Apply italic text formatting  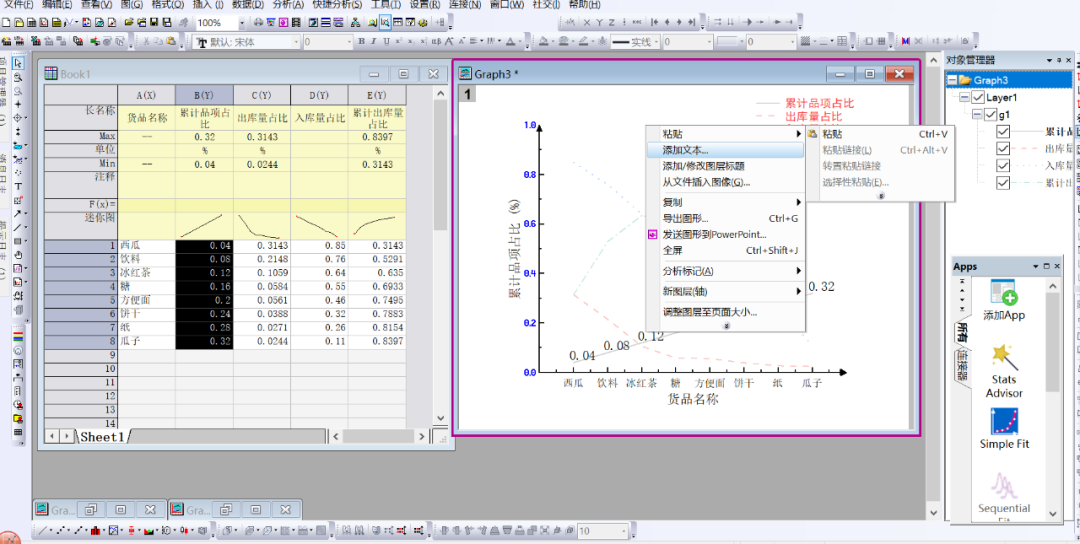373,42
